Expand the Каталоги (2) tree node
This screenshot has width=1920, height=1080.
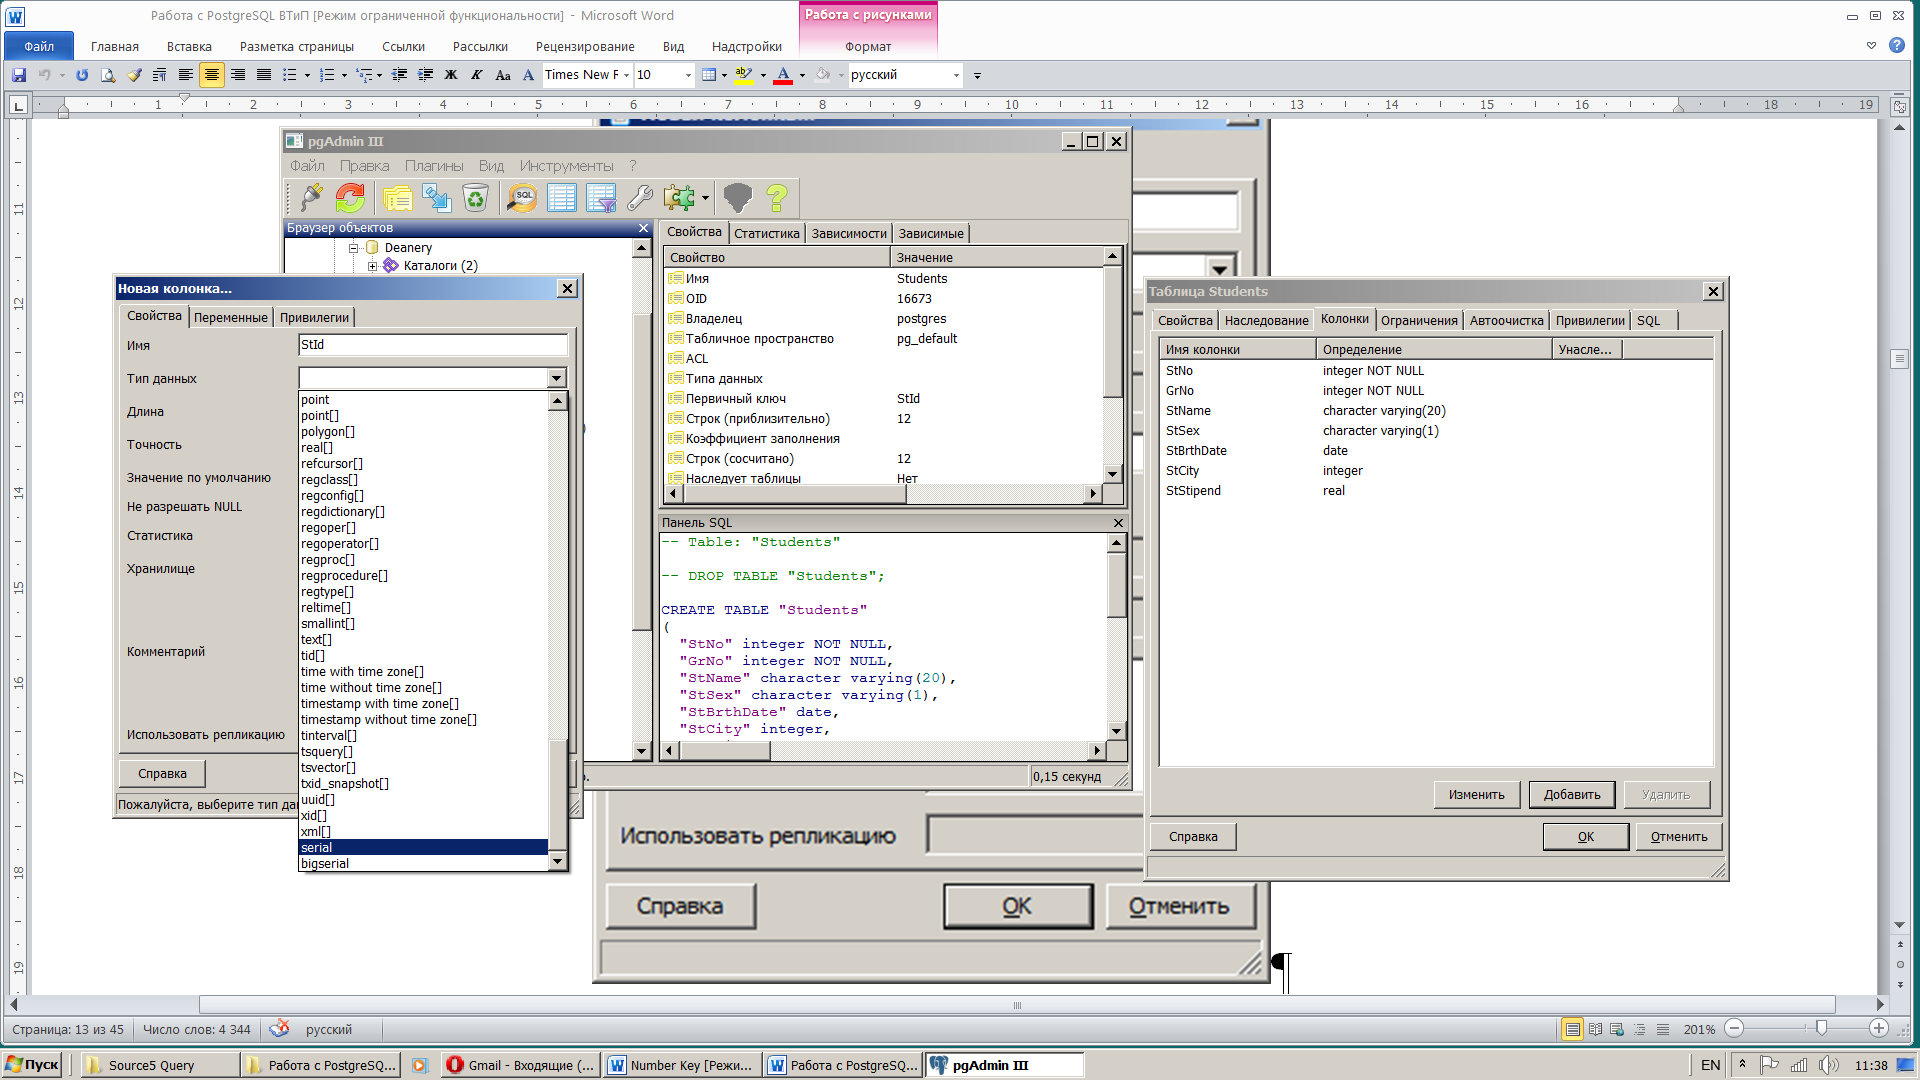point(372,266)
